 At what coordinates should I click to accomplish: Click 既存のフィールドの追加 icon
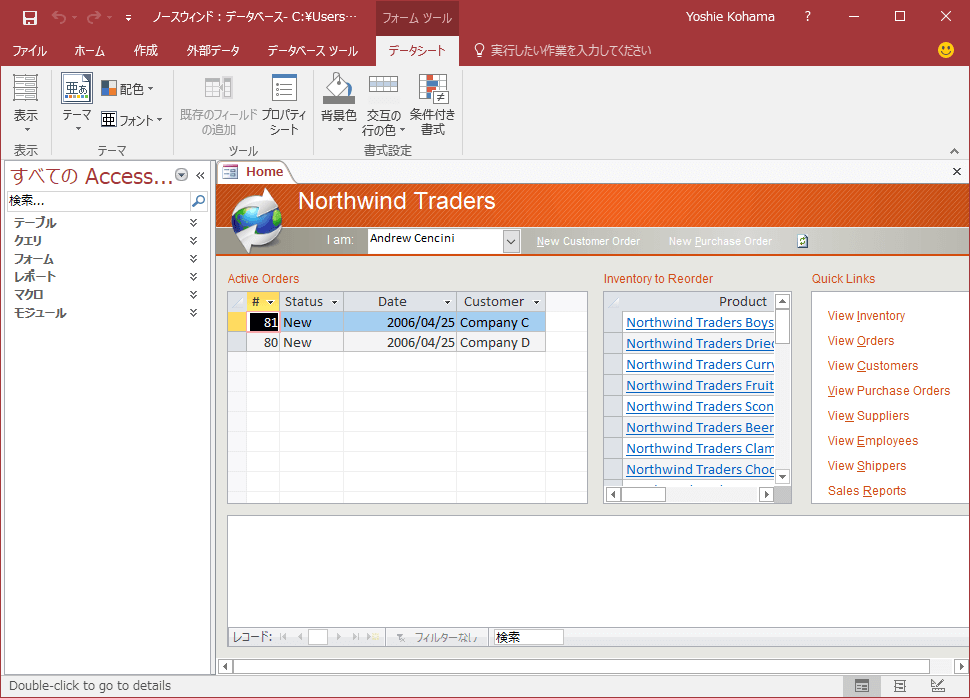pos(218,88)
